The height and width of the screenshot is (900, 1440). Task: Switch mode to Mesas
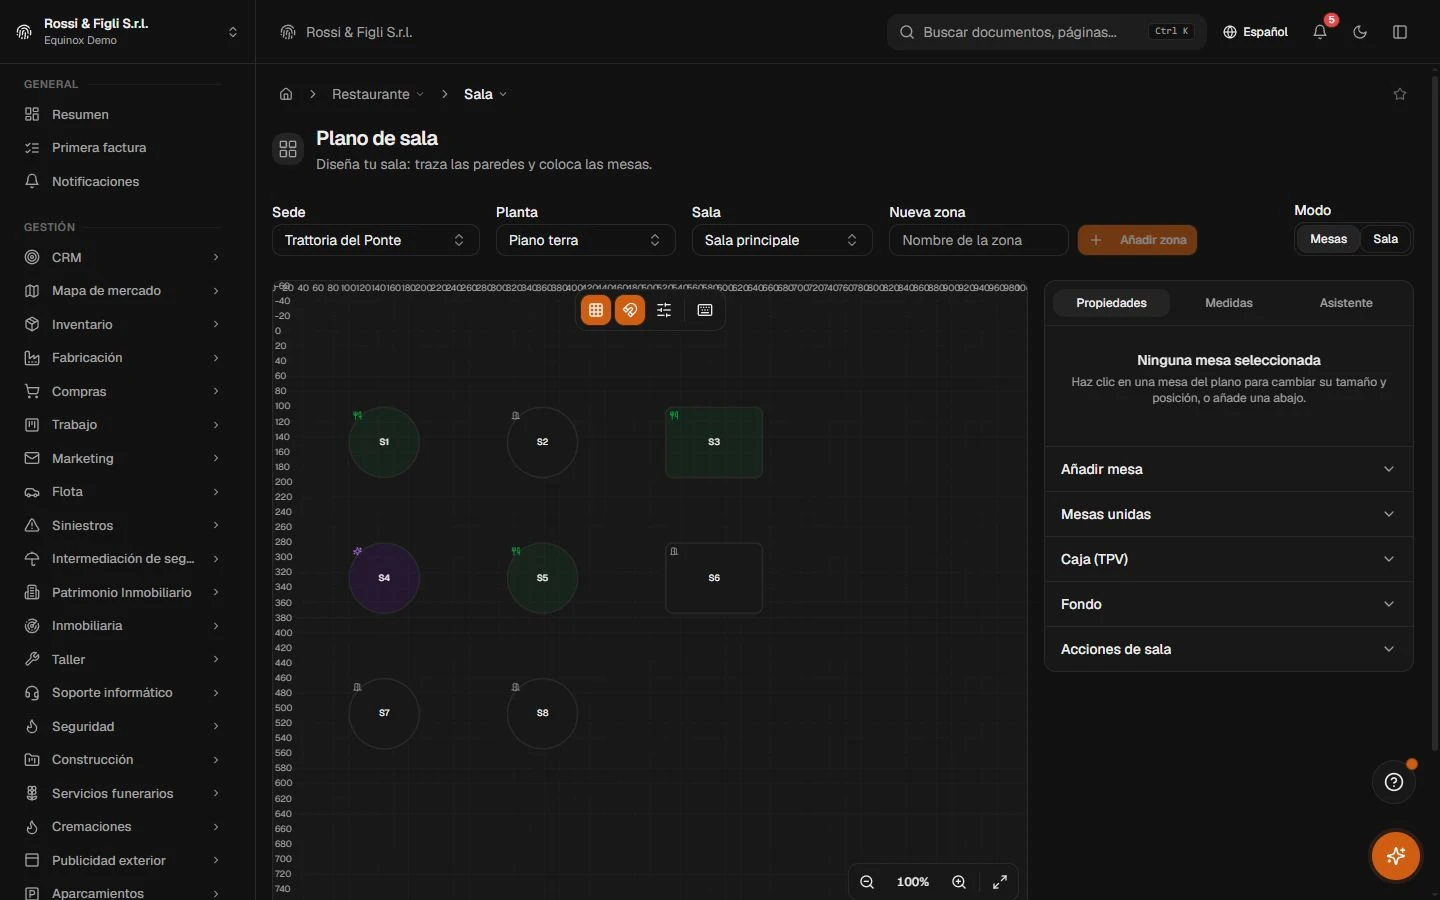tap(1328, 239)
